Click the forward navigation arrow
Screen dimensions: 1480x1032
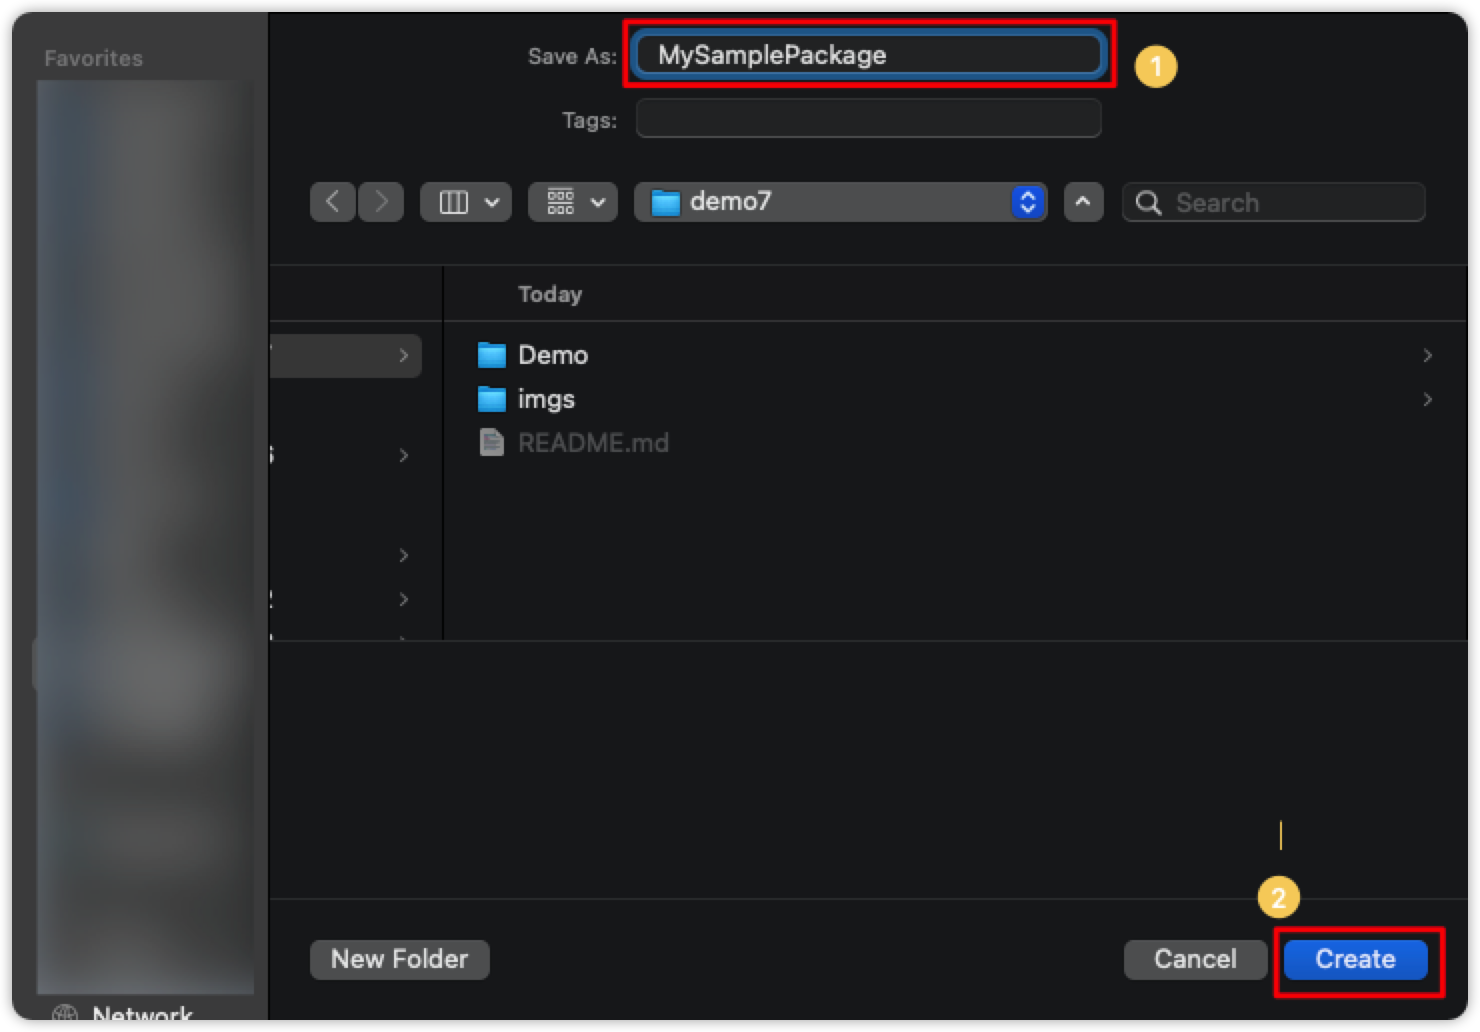[381, 202]
